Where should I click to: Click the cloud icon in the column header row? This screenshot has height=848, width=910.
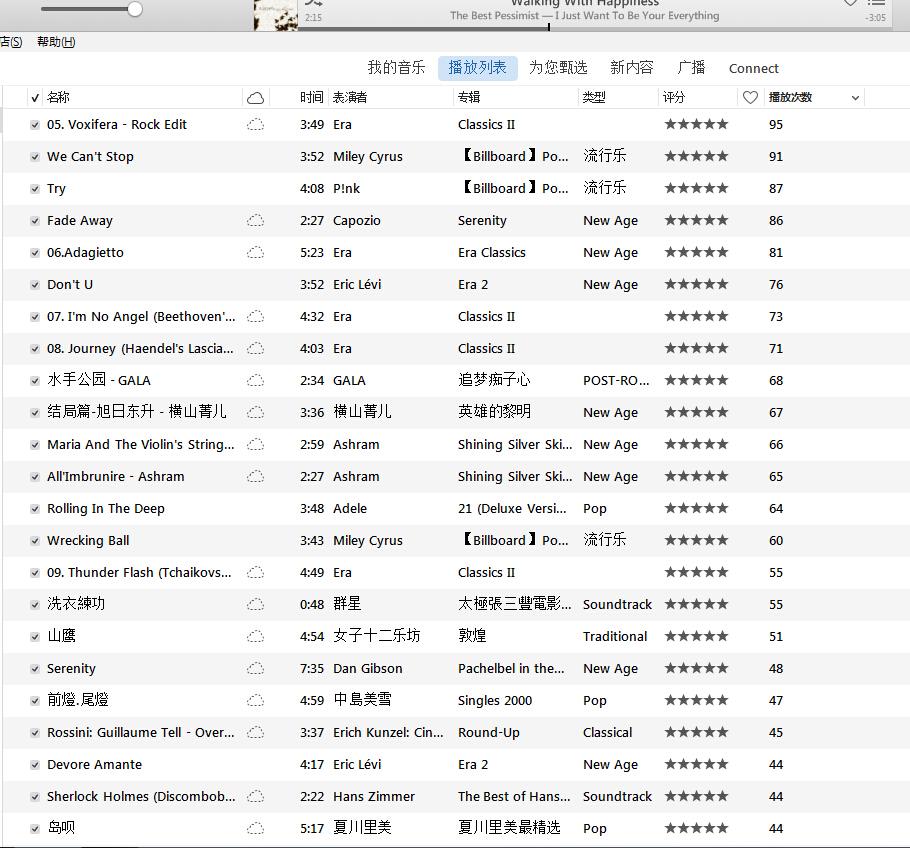[255, 97]
